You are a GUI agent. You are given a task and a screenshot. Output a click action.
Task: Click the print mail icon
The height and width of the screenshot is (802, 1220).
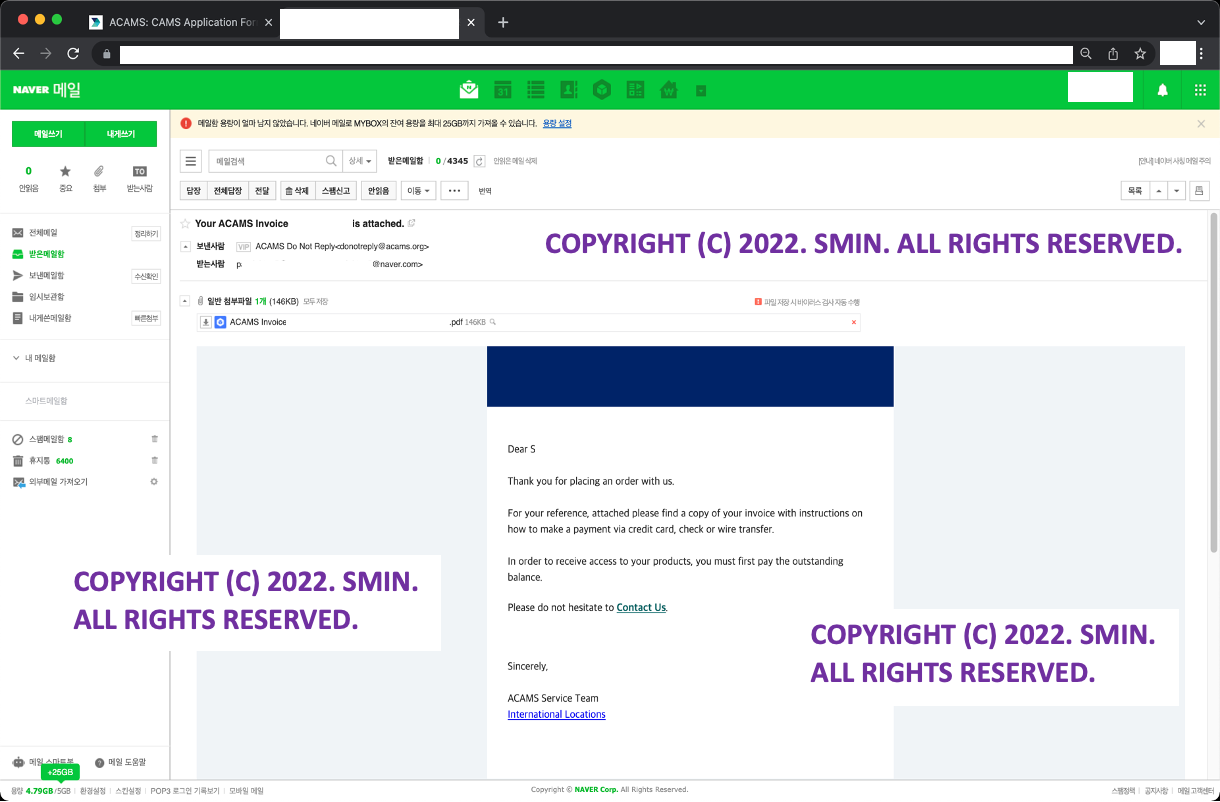pyautogui.click(x=1199, y=190)
